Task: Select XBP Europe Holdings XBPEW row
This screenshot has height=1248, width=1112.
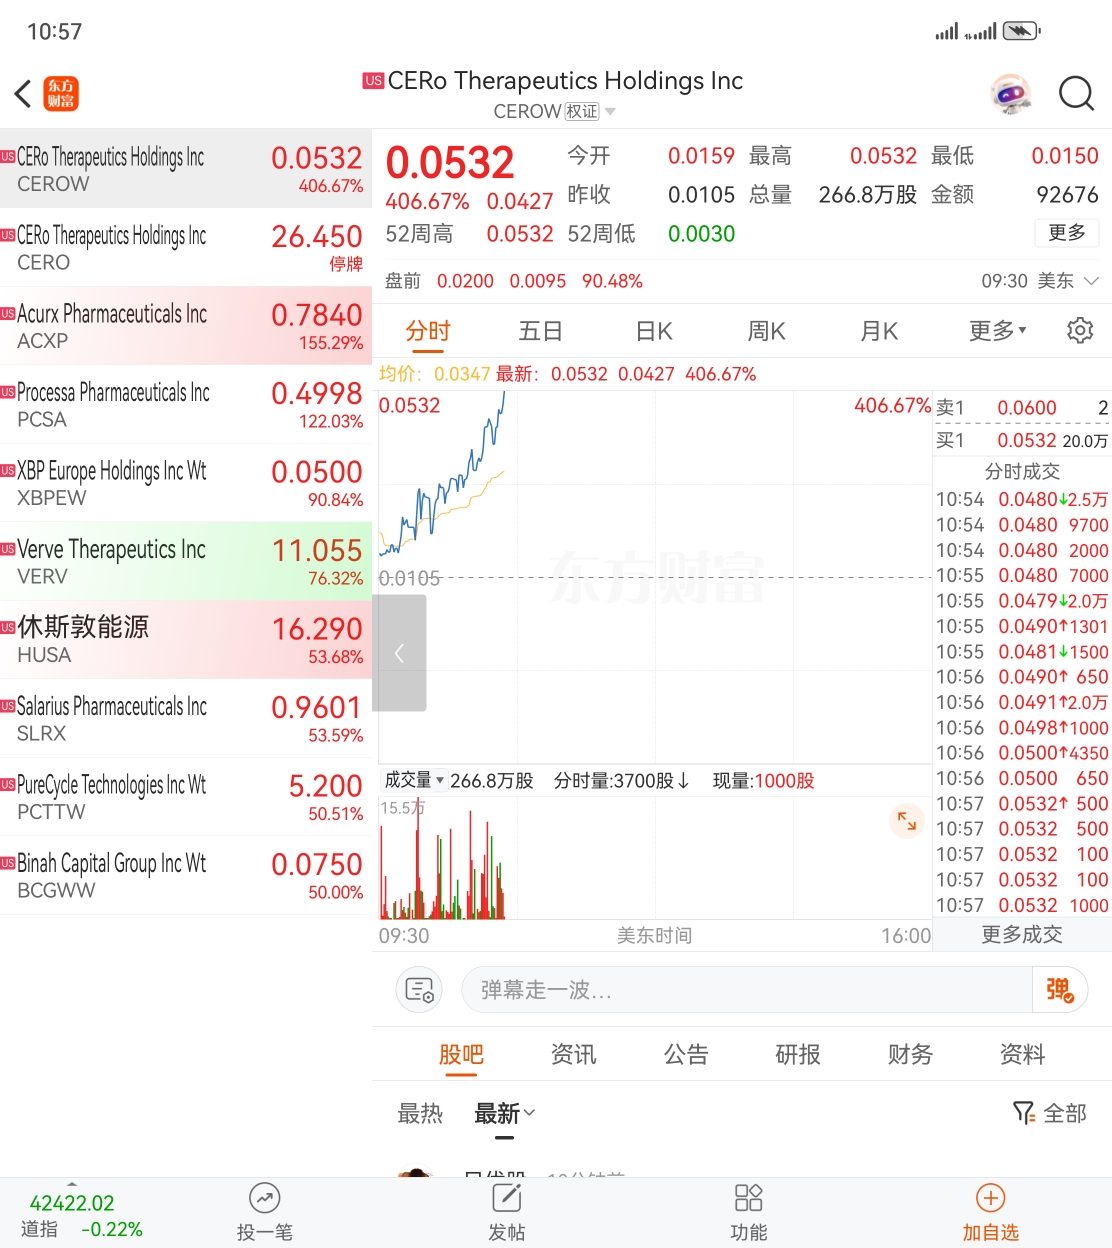Action: tap(186, 483)
